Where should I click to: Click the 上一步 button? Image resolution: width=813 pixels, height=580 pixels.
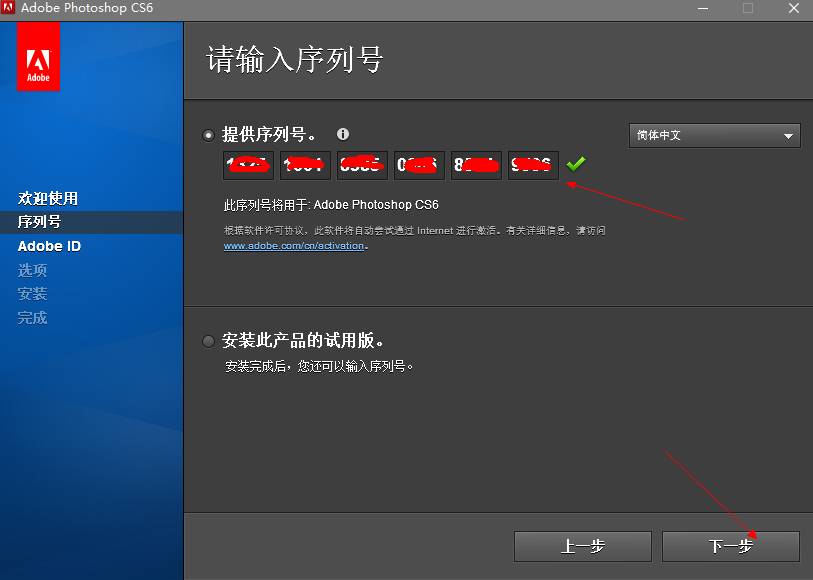pos(583,546)
